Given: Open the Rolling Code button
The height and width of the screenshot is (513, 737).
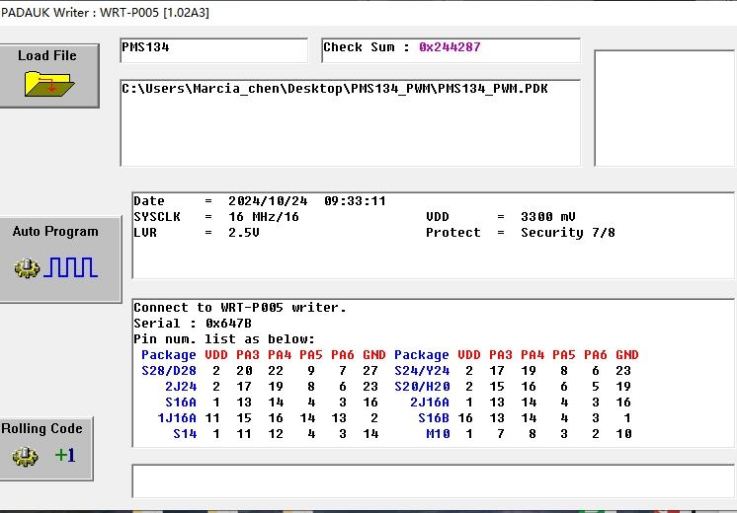Looking at the screenshot, I should 46,448.
